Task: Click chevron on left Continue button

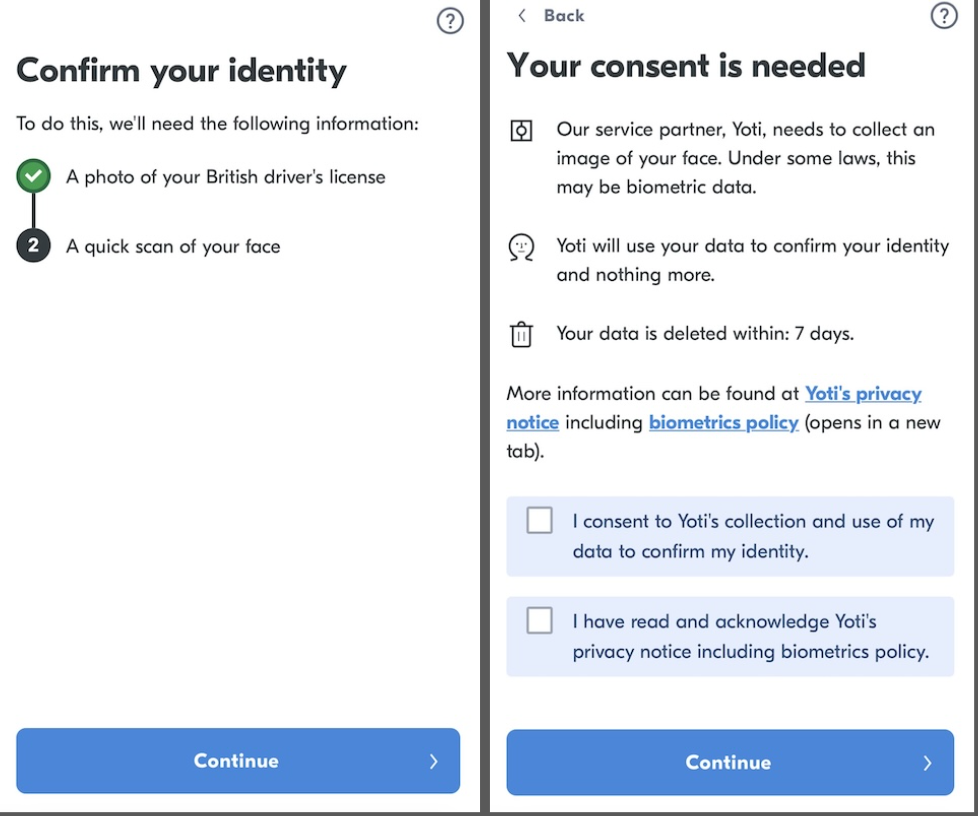Action: click(x=434, y=761)
